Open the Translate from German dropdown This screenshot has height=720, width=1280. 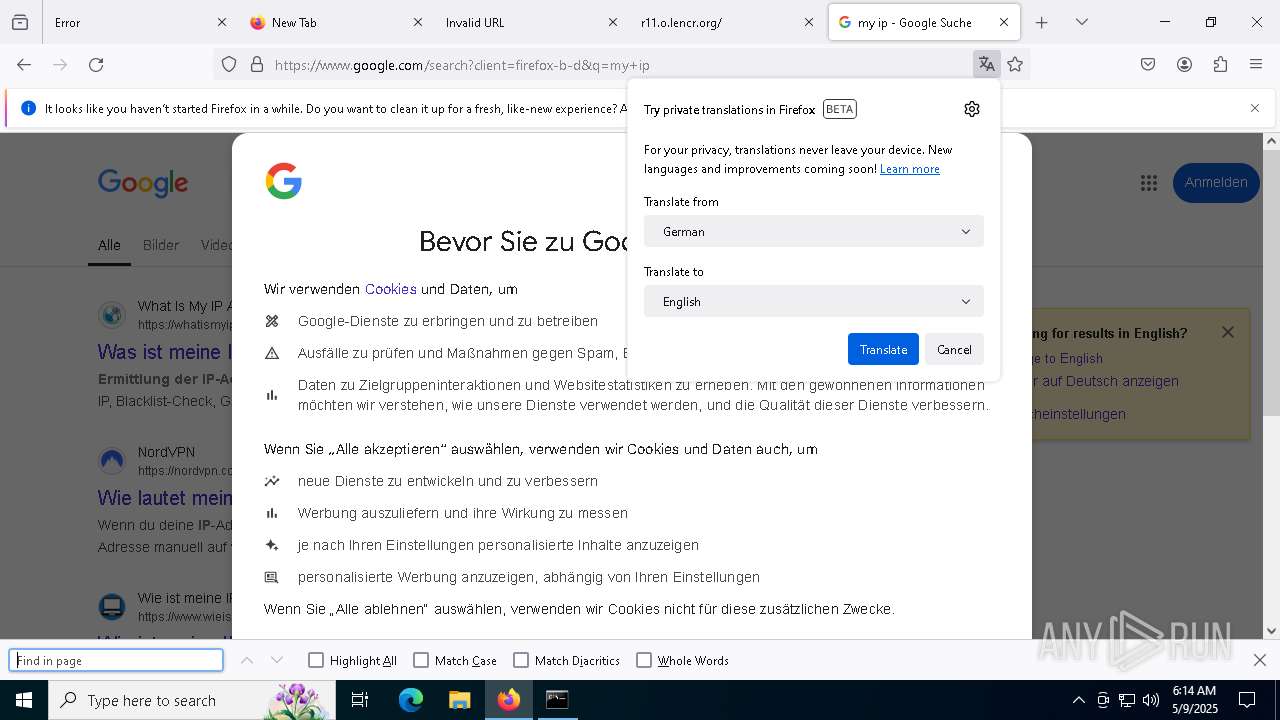pyautogui.click(x=814, y=231)
